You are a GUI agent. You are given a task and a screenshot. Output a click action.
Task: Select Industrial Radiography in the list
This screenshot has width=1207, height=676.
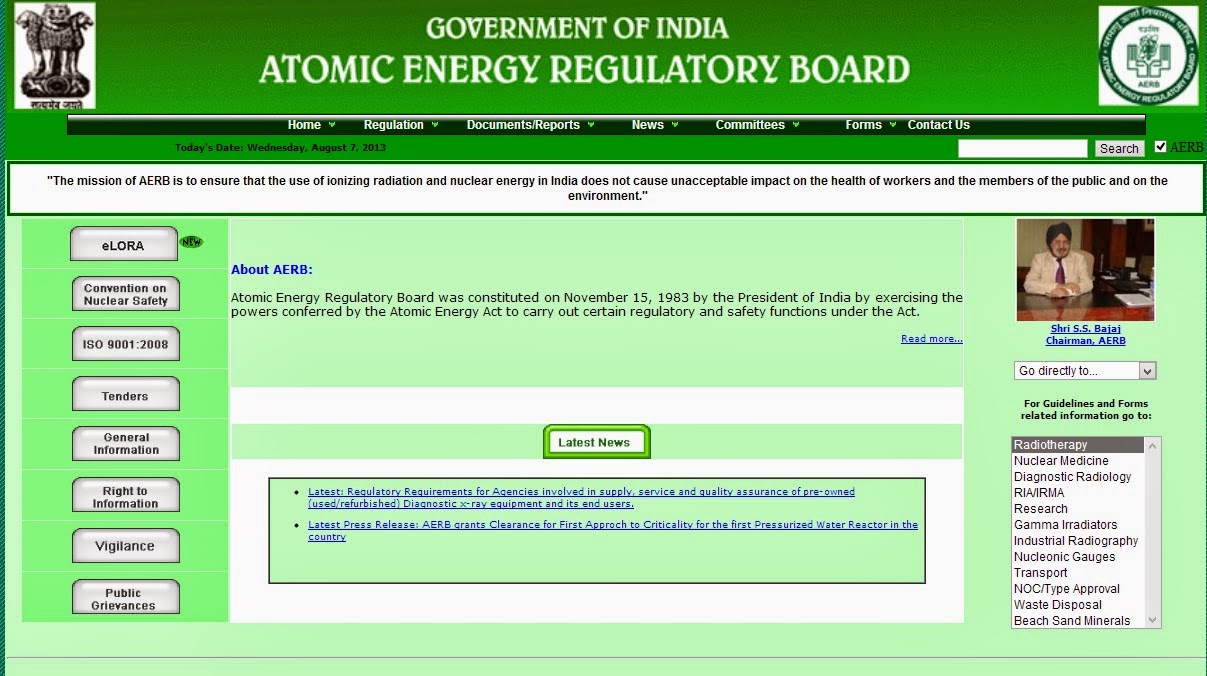coord(1078,541)
